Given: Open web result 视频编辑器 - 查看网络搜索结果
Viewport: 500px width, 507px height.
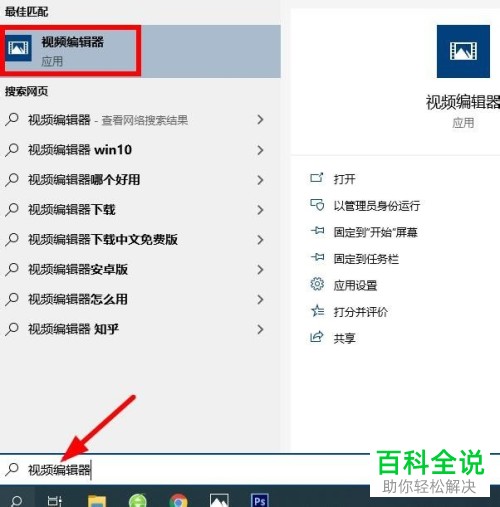Looking at the screenshot, I should [140, 120].
